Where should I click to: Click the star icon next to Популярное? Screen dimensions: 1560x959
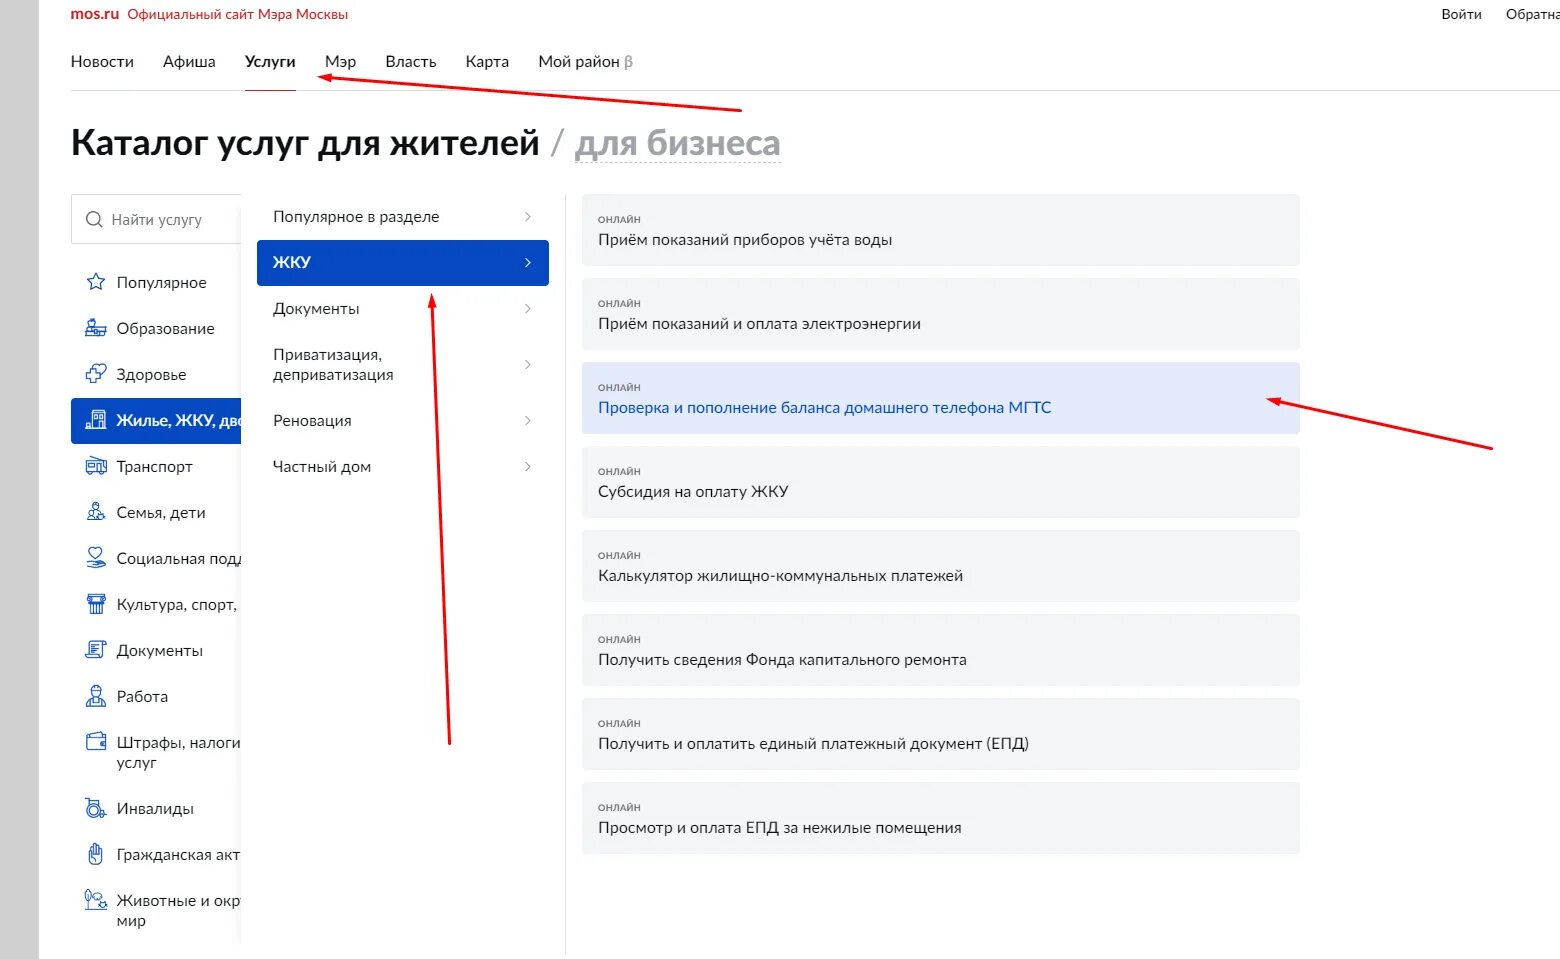(x=96, y=282)
